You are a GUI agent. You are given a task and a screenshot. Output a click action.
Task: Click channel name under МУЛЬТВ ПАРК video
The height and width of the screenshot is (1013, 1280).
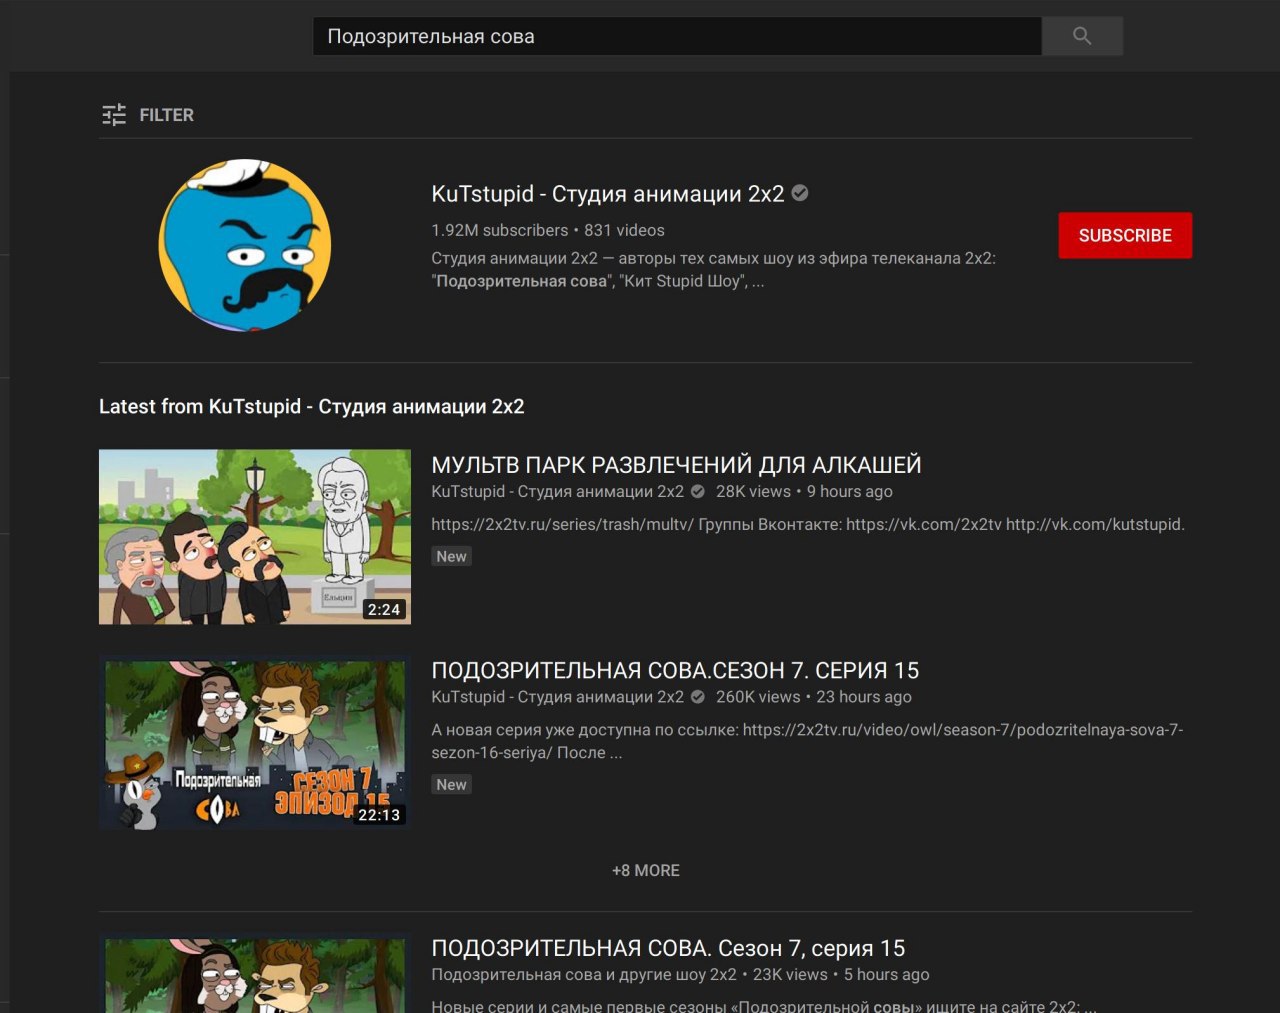coord(557,491)
